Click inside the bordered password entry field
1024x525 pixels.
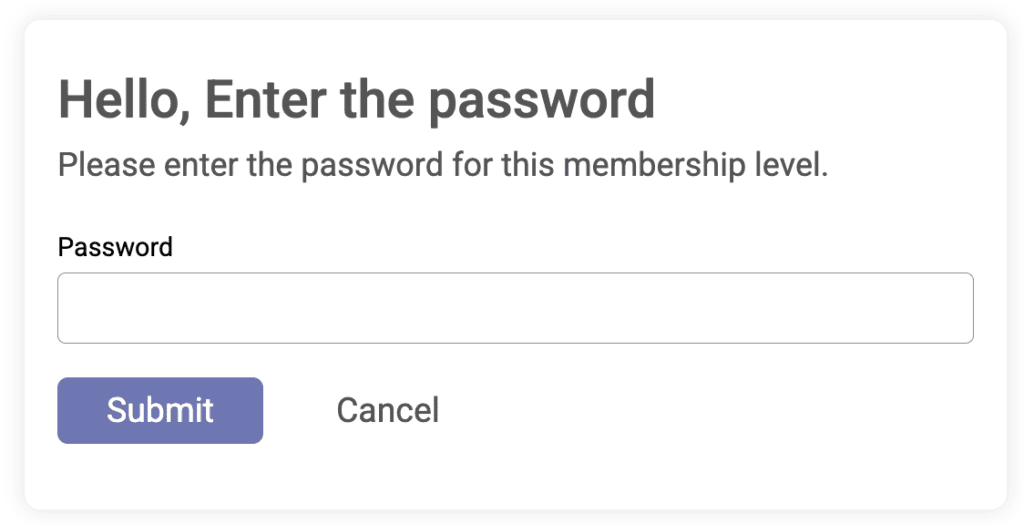(515, 308)
